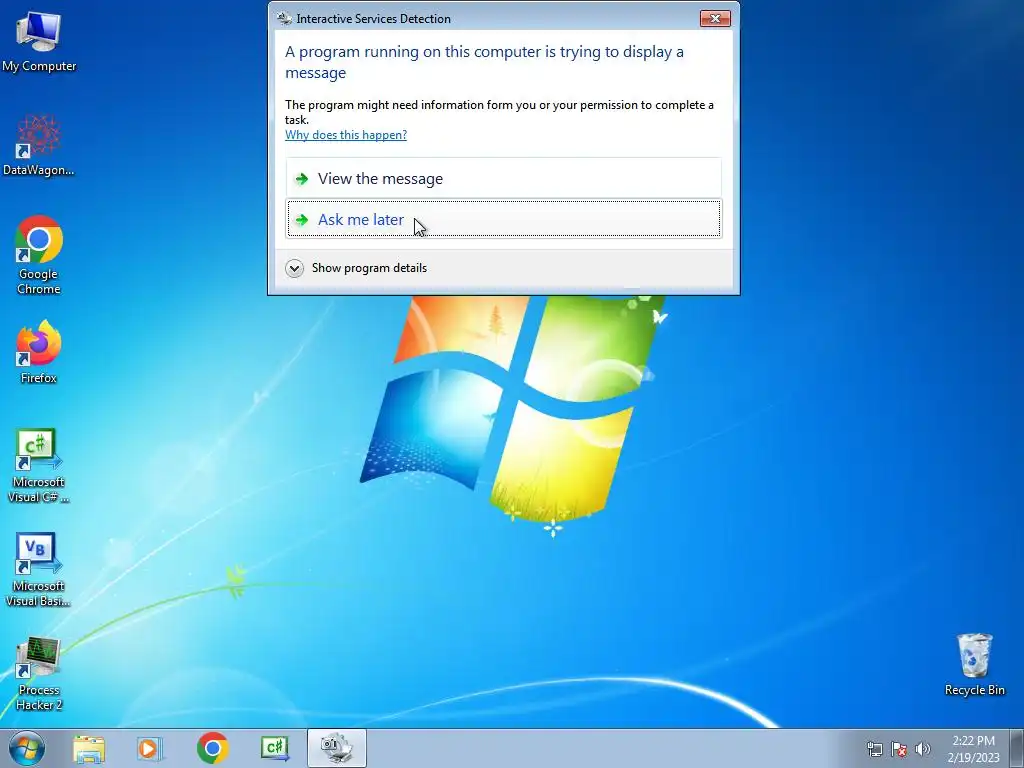The image size is (1024, 768).
Task: Launch Chrome from the taskbar
Action: click(x=212, y=748)
